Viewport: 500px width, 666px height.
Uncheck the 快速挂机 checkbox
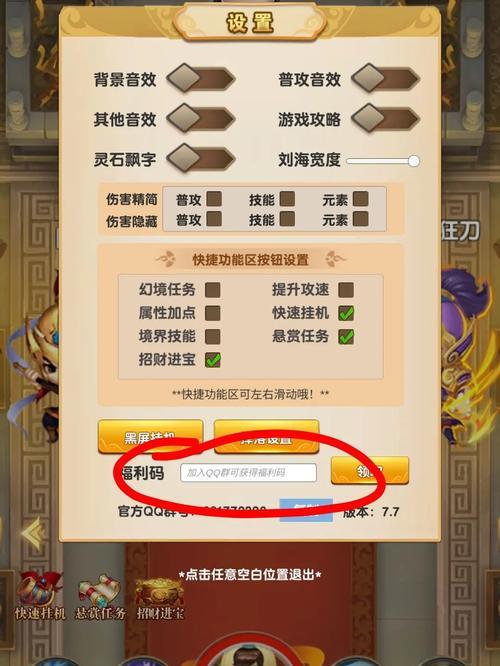[x=346, y=313]
